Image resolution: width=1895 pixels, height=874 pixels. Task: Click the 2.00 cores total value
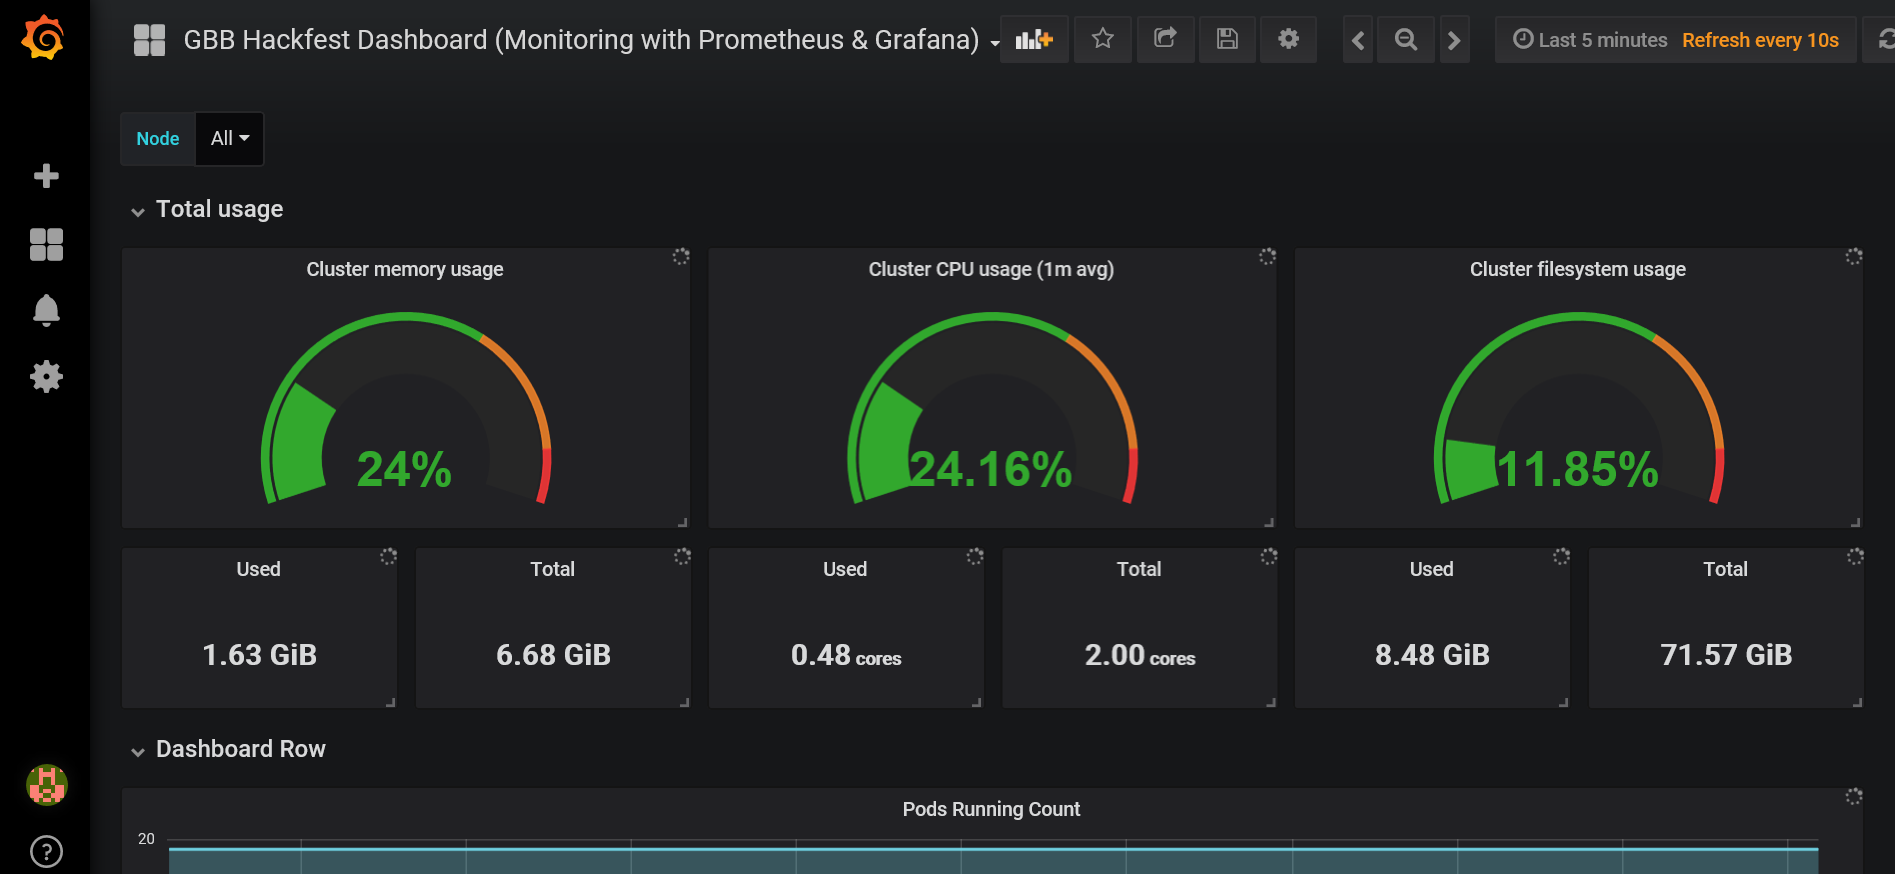(x=1140, y=655)
